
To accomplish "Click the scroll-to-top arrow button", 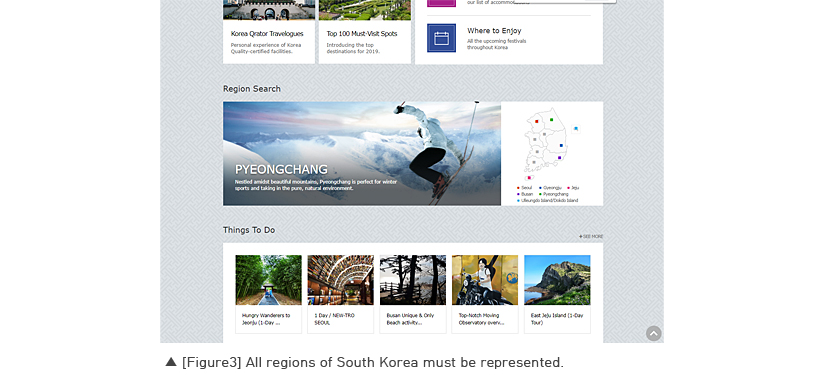I will [x=654, y=334].
